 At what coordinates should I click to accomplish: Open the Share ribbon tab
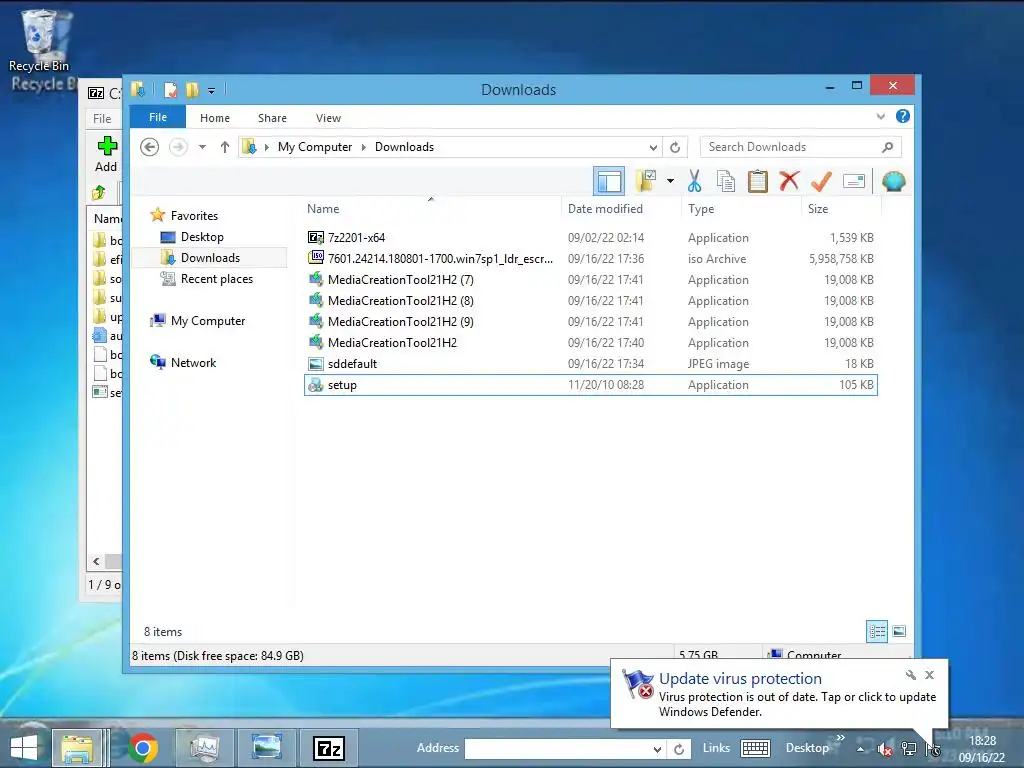click(x=272, y=118)
